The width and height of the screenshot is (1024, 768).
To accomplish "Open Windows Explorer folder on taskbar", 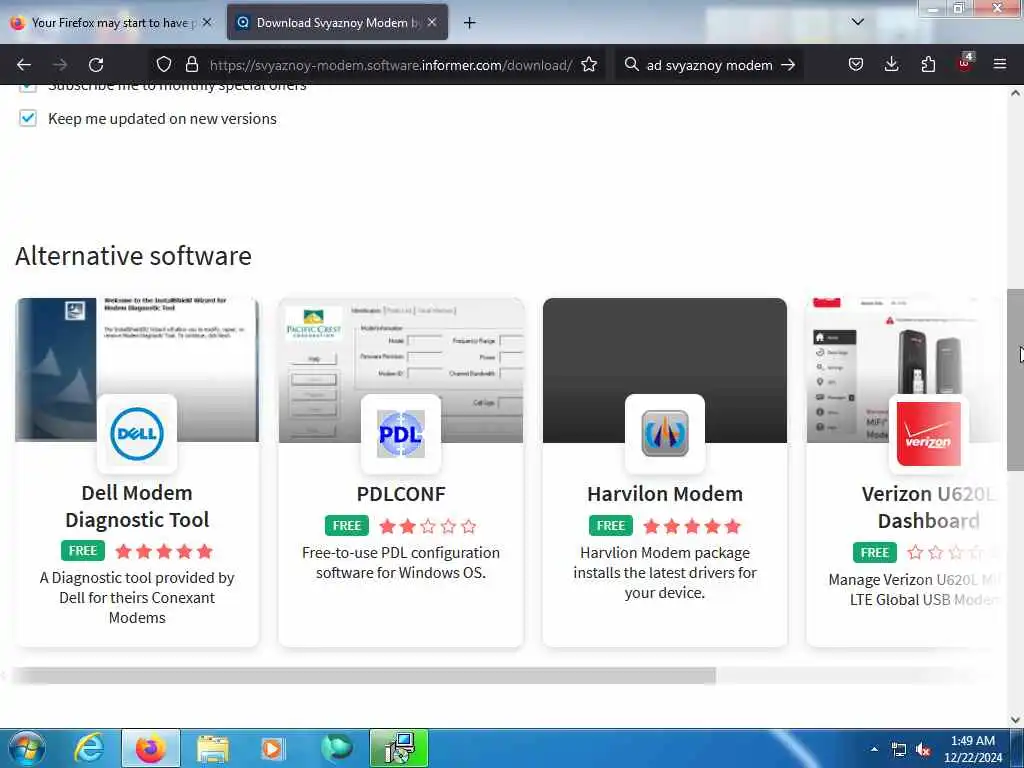I will (x=213, y=748).
